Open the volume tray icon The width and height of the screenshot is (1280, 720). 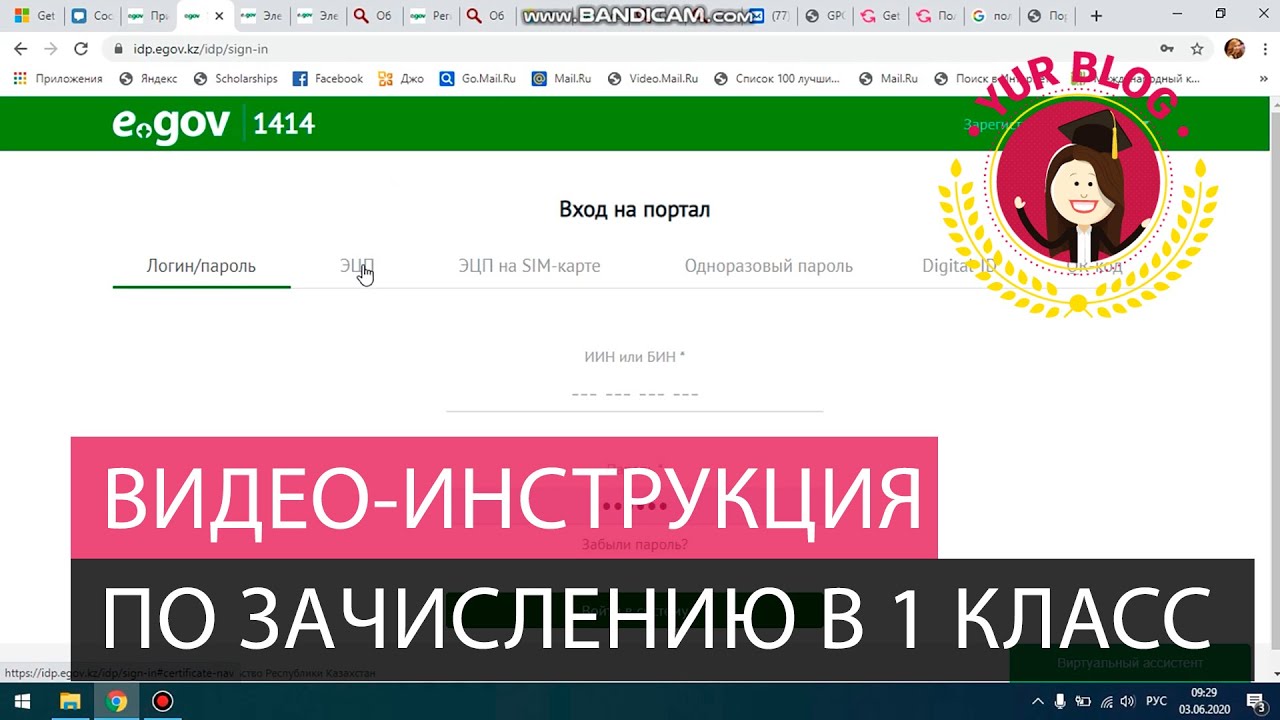point(1128,701)
